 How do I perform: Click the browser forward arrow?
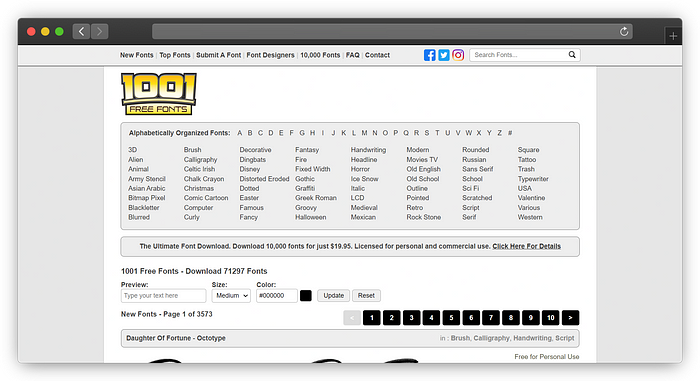click(100, 31)
